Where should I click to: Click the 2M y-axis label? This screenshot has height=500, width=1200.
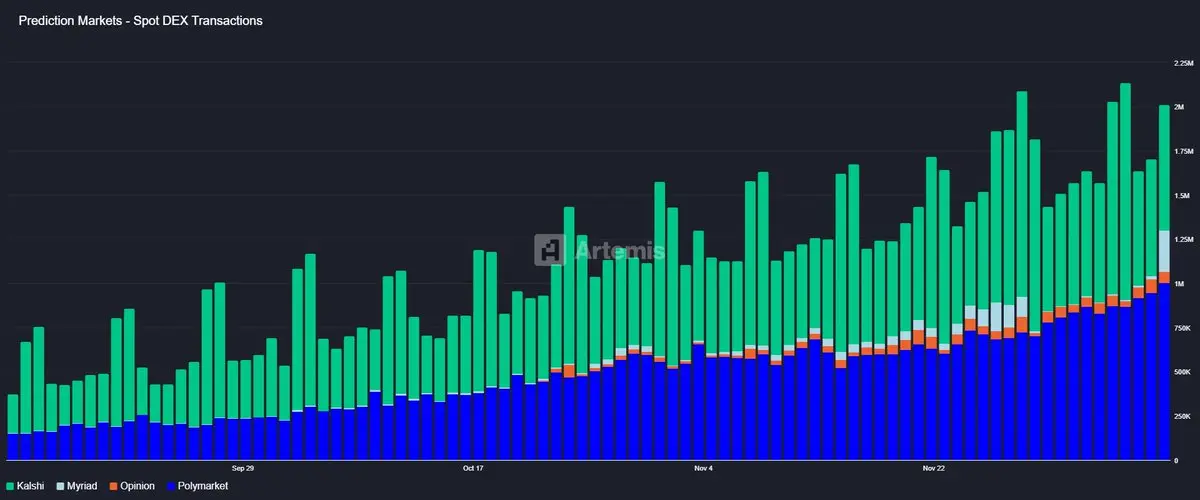pyautogui.click(x=1180, y=107)
